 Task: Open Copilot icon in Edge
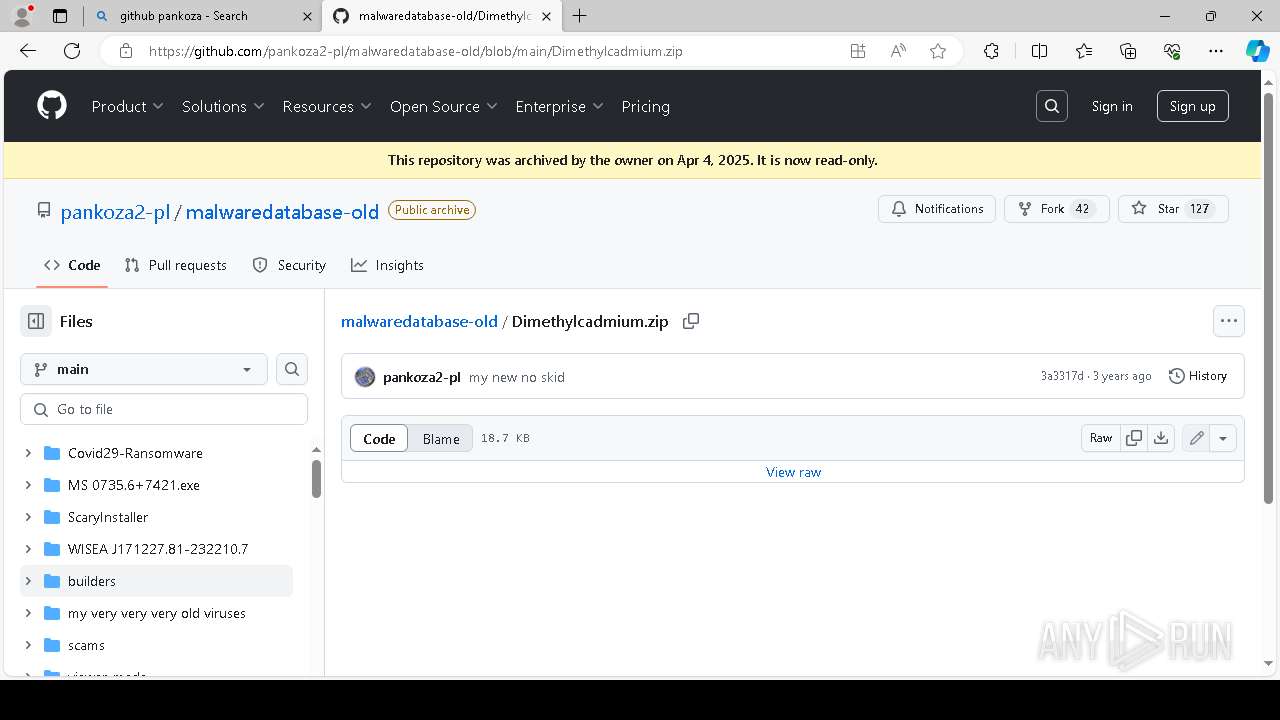tap(1257, 51)
